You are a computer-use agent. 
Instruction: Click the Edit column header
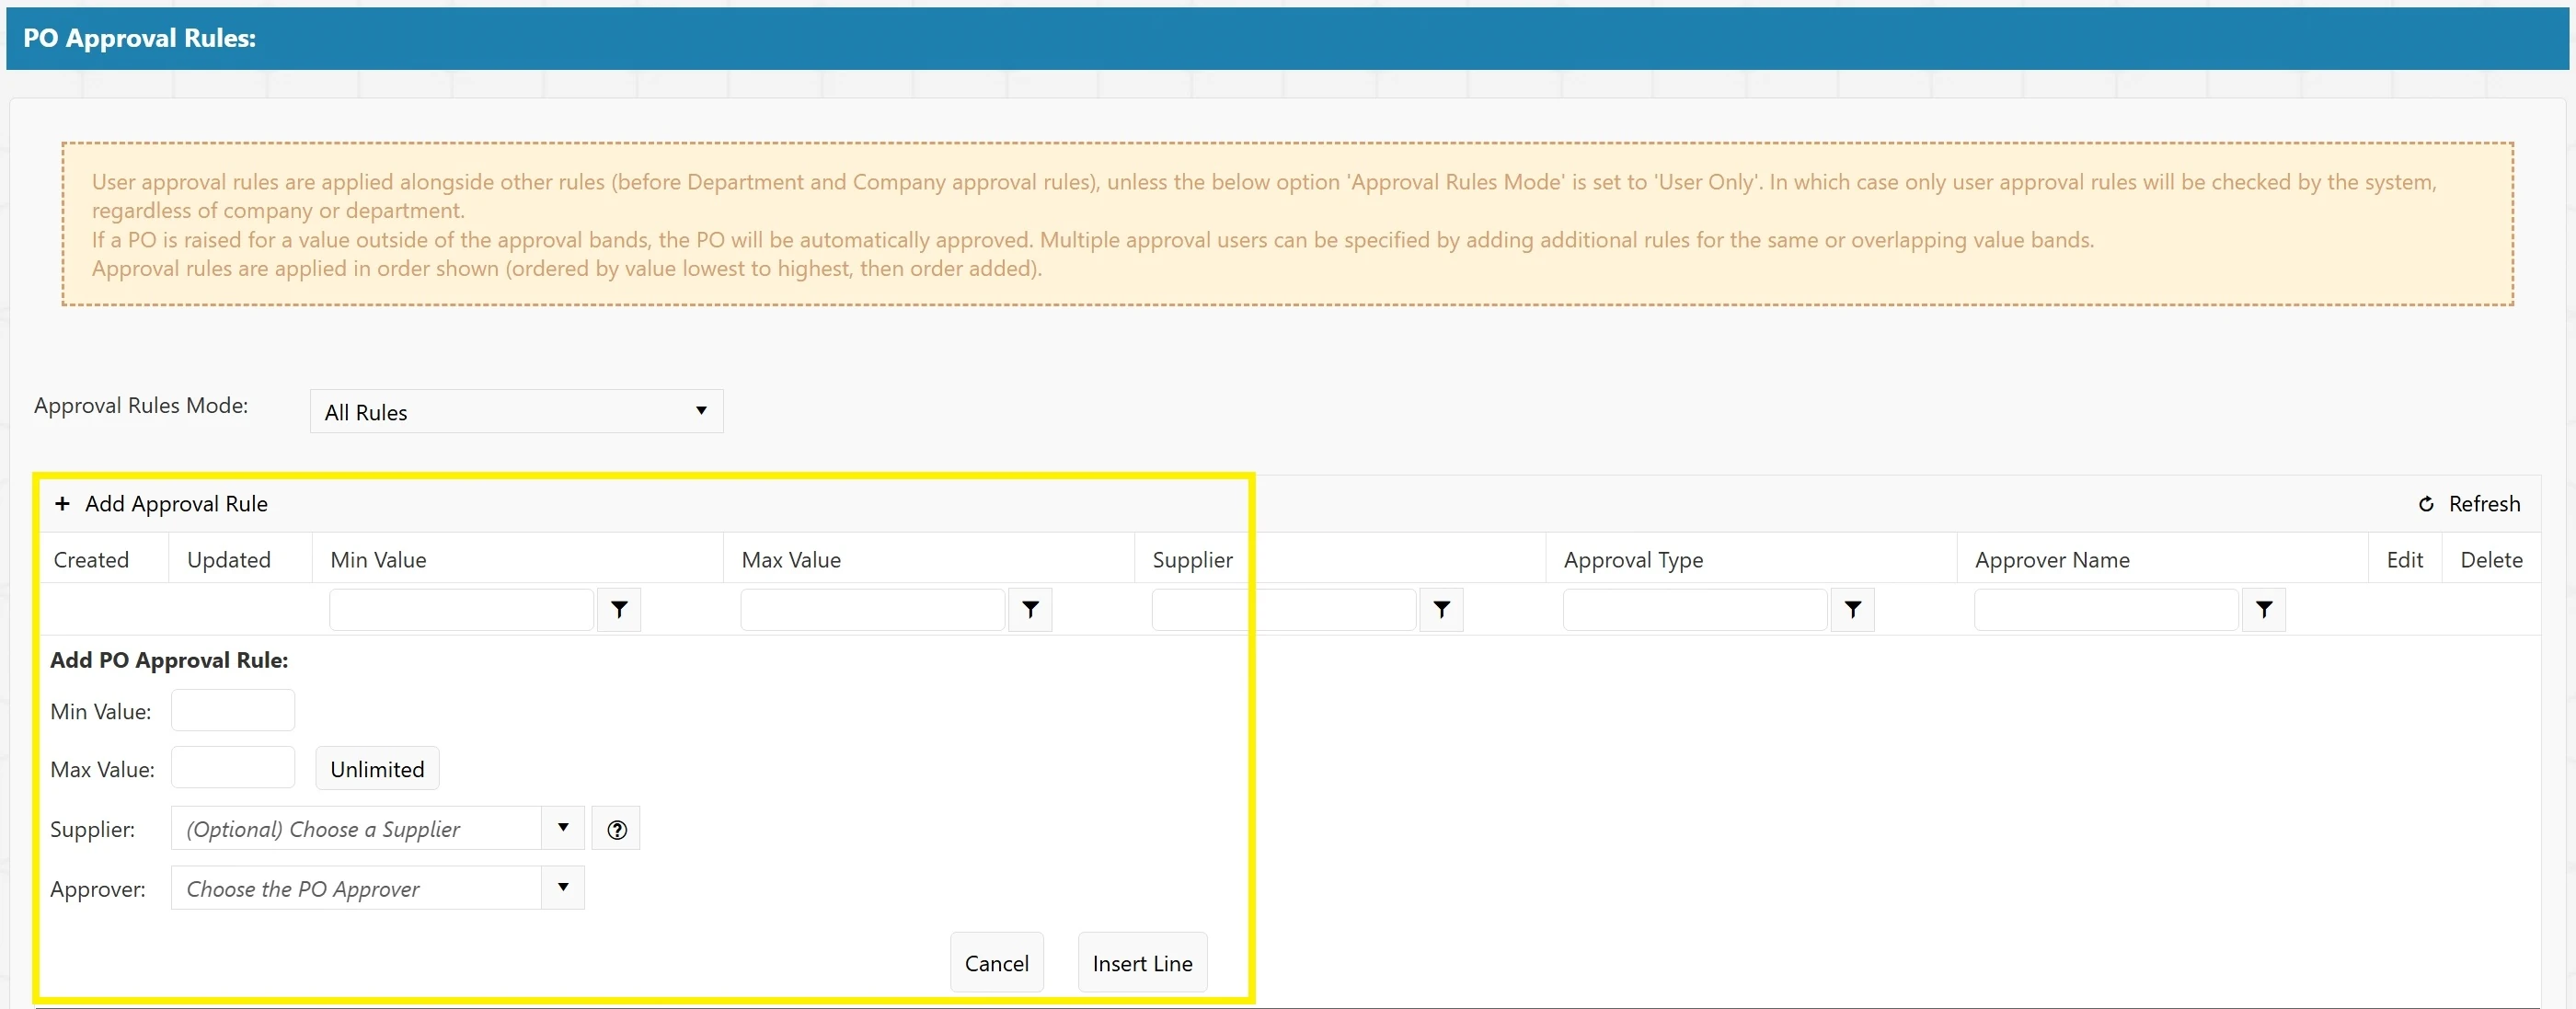point(2404,560)
